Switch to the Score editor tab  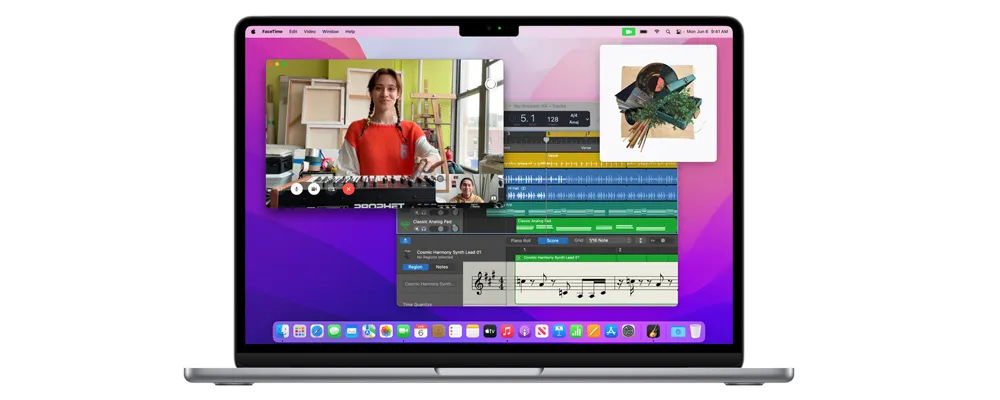coord(551,240)
